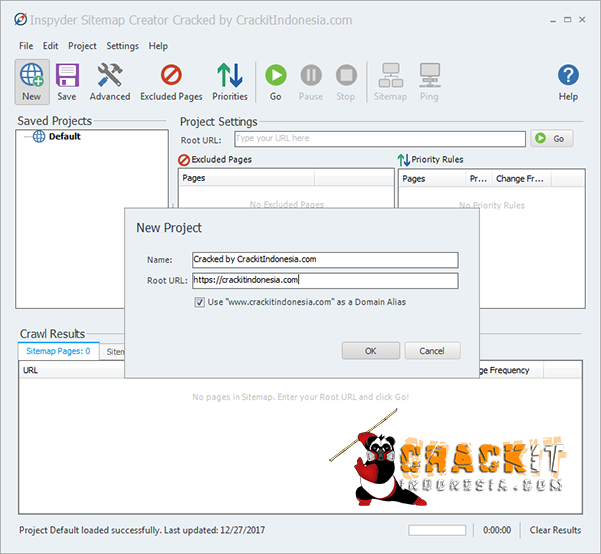Click the crawl progress bar
601x554 pixels.
click(437, 531)
